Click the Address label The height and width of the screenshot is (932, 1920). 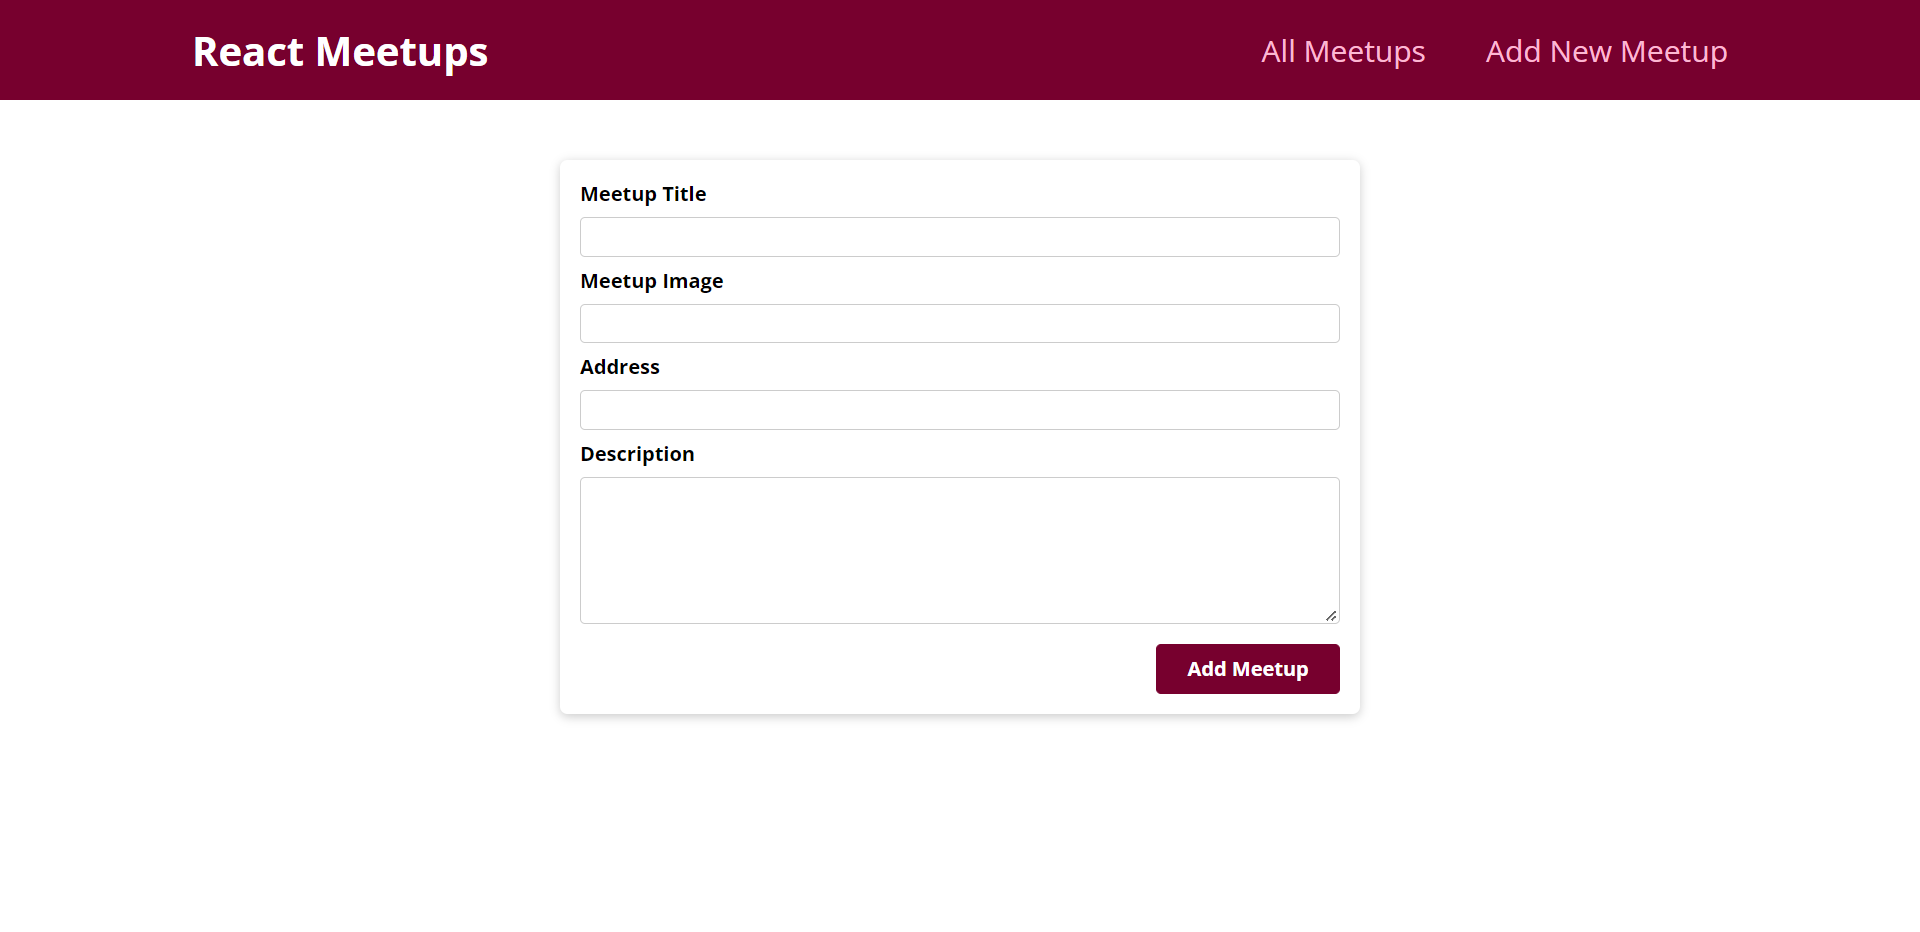[x=619, y=367]
